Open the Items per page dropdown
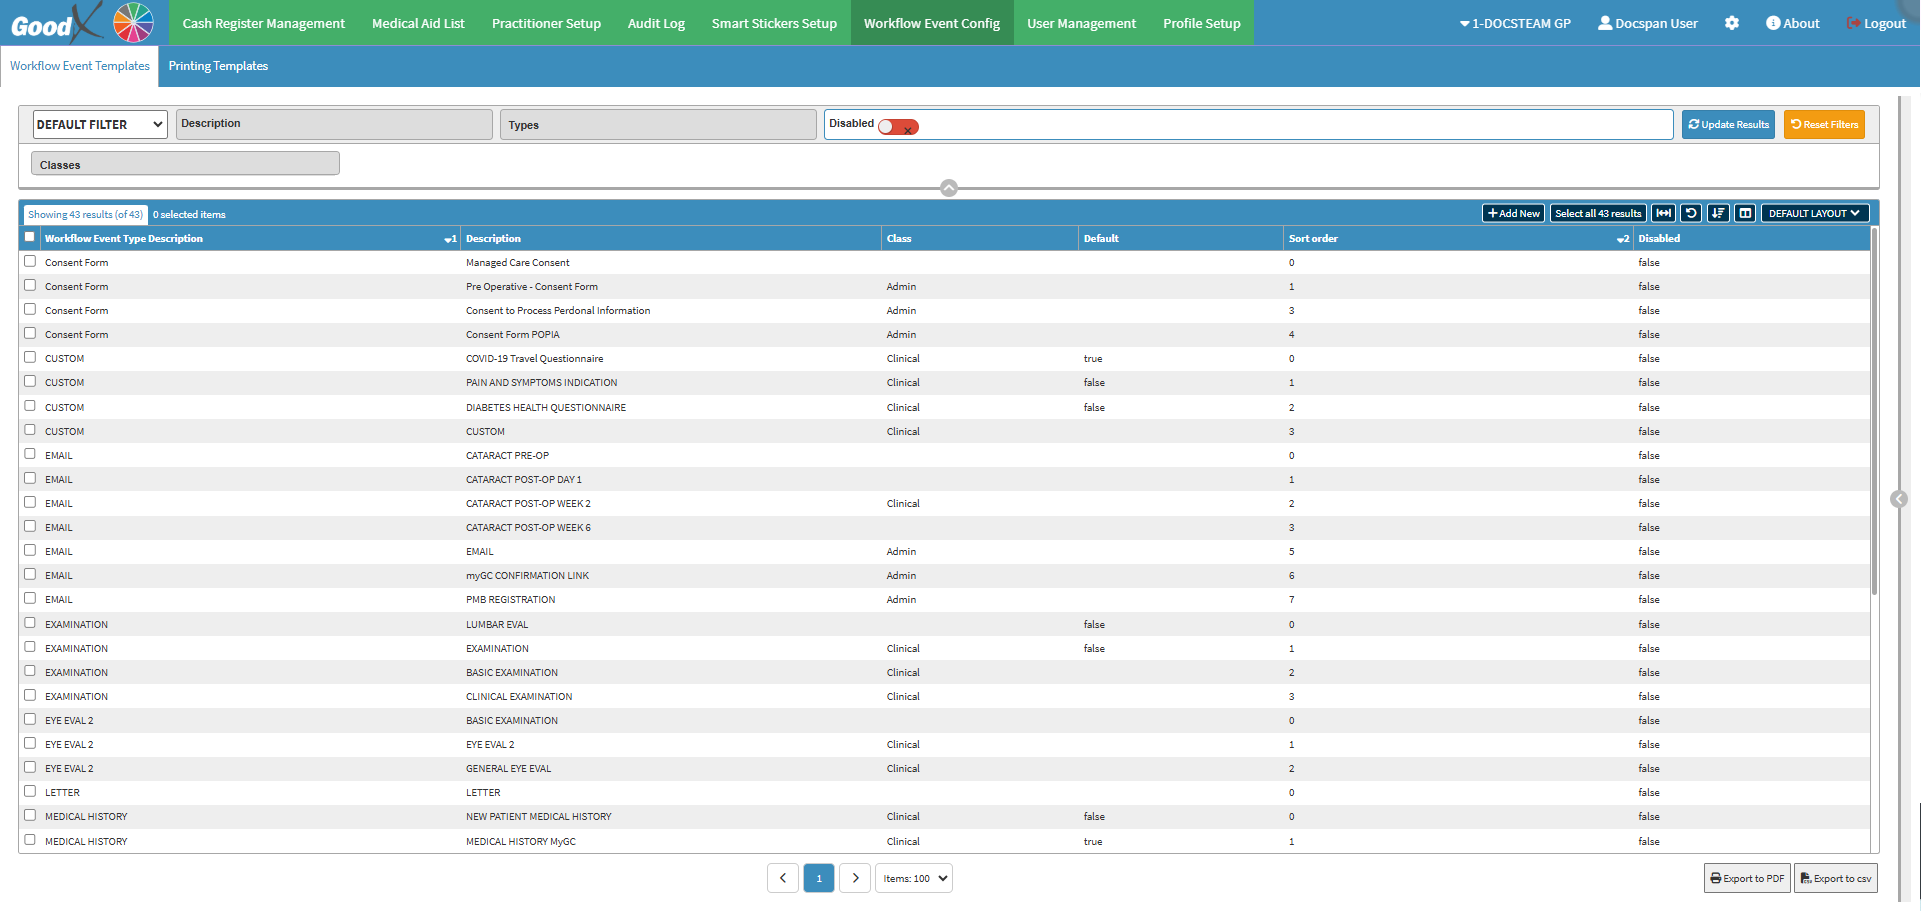This screenshot has width=1921, height=911. pyautogui.click(x=914, y=878)
